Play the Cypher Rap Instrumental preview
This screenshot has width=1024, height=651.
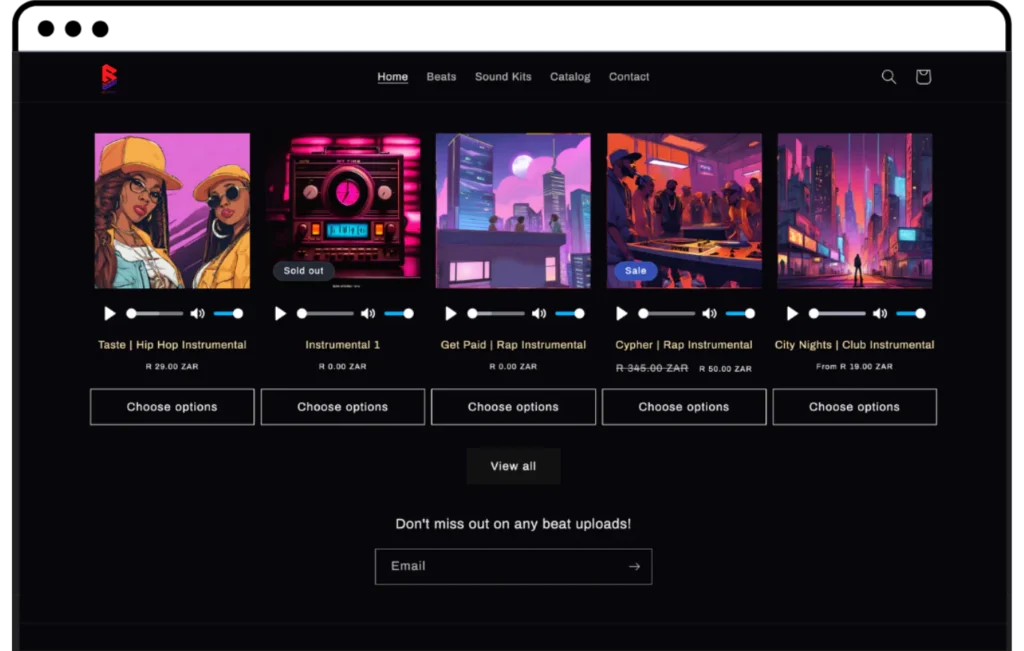(x=621, y=313)
